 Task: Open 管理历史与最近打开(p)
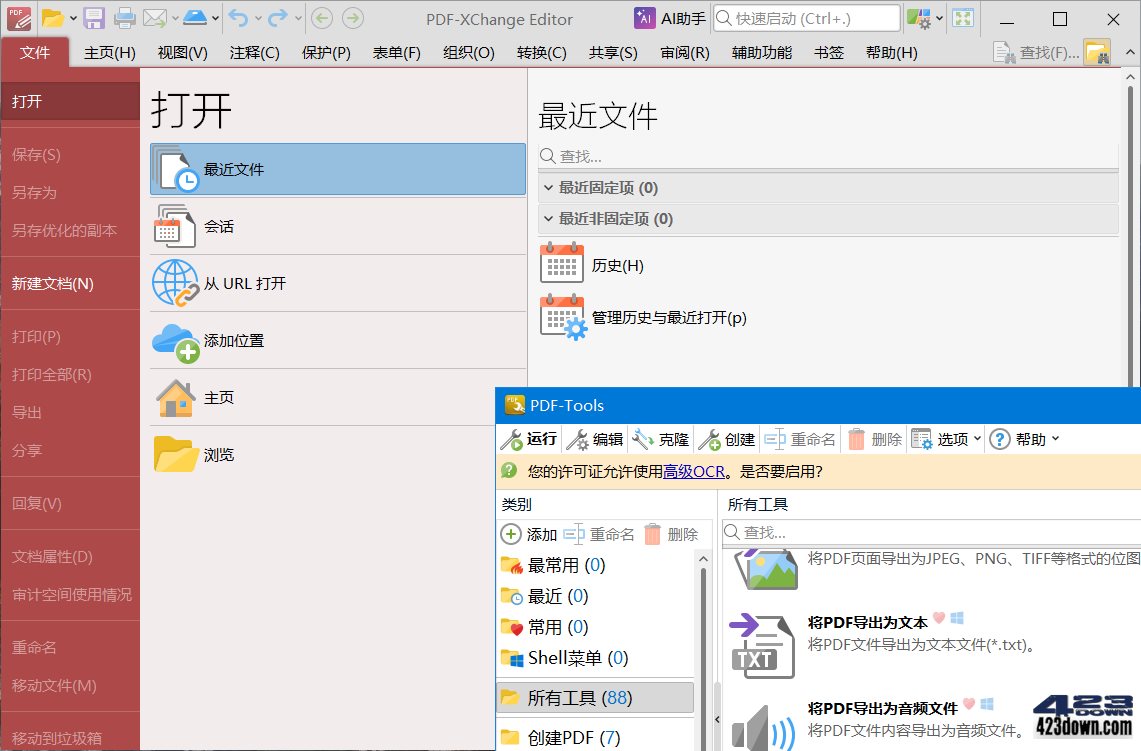coord(643,317)
